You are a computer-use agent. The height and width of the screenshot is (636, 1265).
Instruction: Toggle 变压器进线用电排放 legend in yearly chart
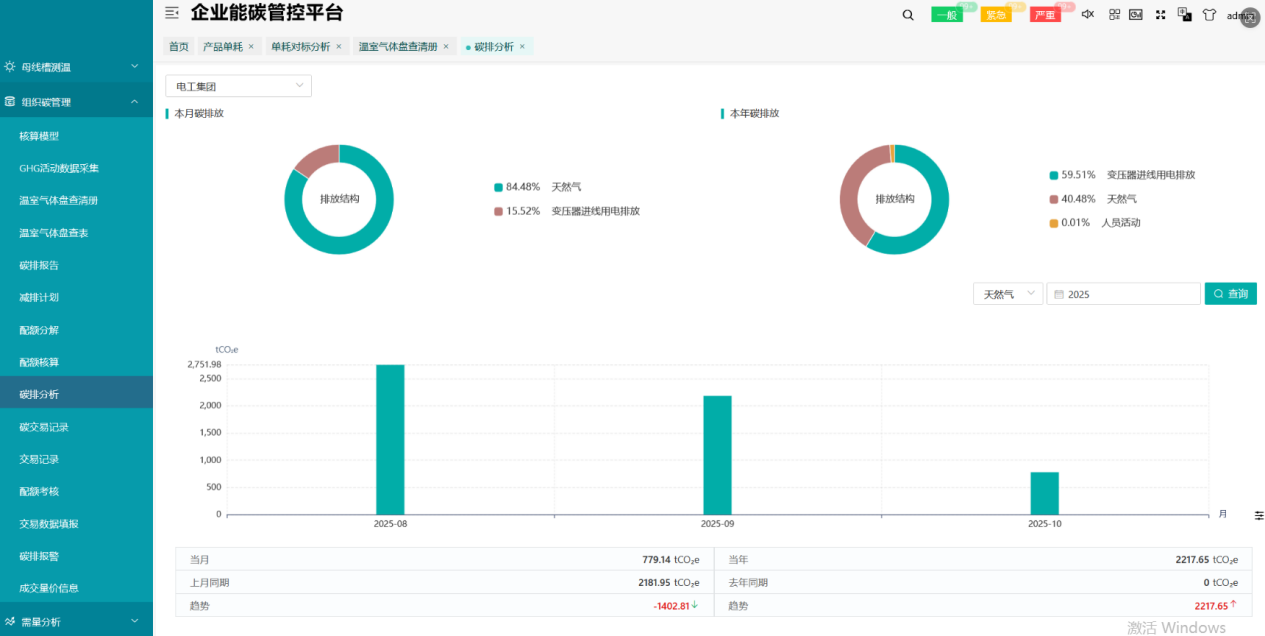[1121, 175]
